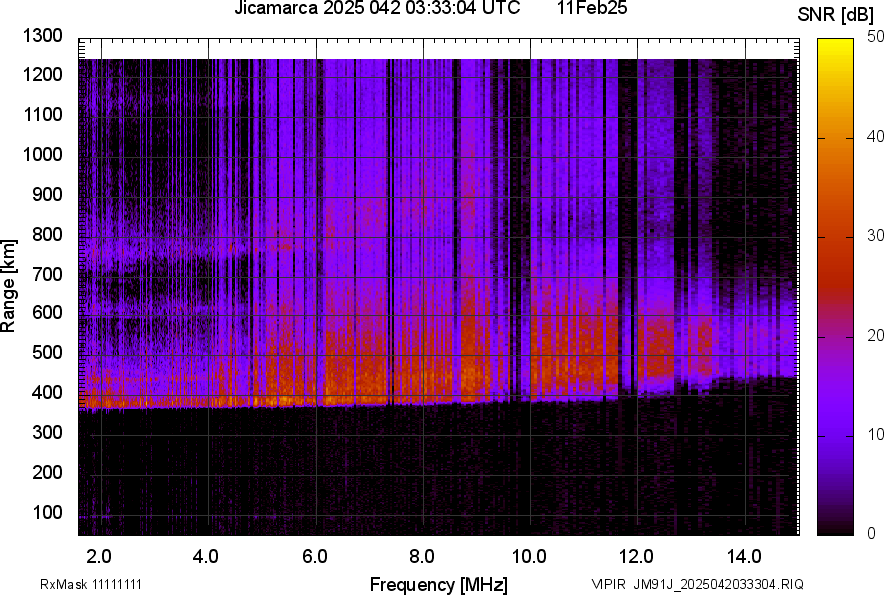Click the 'Frequency [MHz]' axis label
Viewport: 884px width, 595px height.
[438, 584]
